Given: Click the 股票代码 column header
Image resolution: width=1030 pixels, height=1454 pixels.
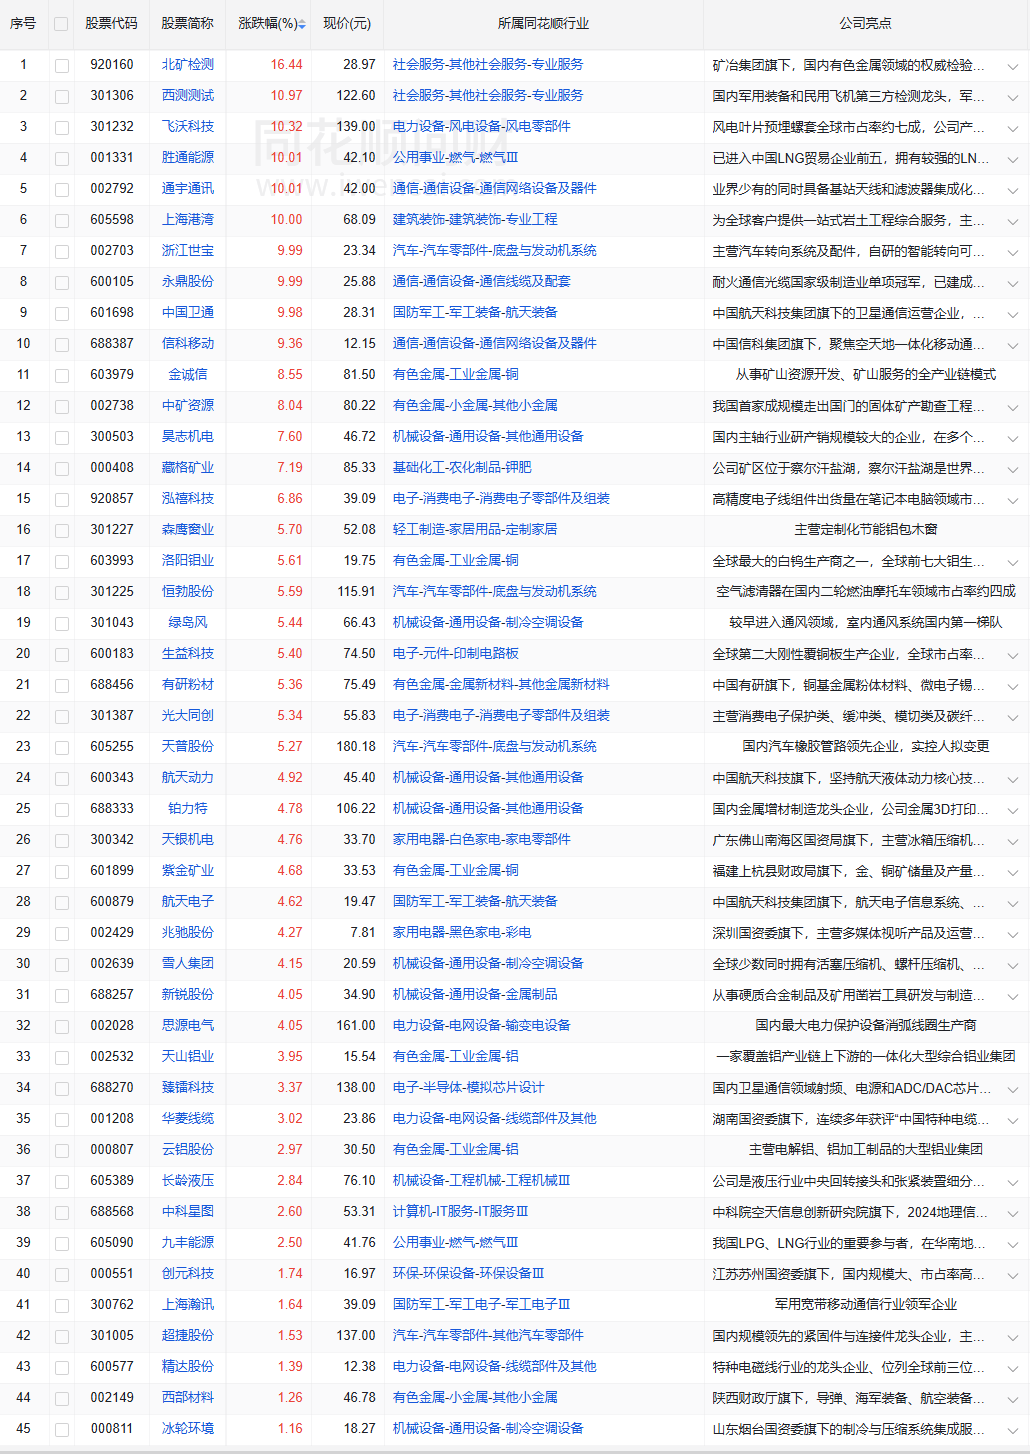Looking at the screenshot, I should click(111, 23).
